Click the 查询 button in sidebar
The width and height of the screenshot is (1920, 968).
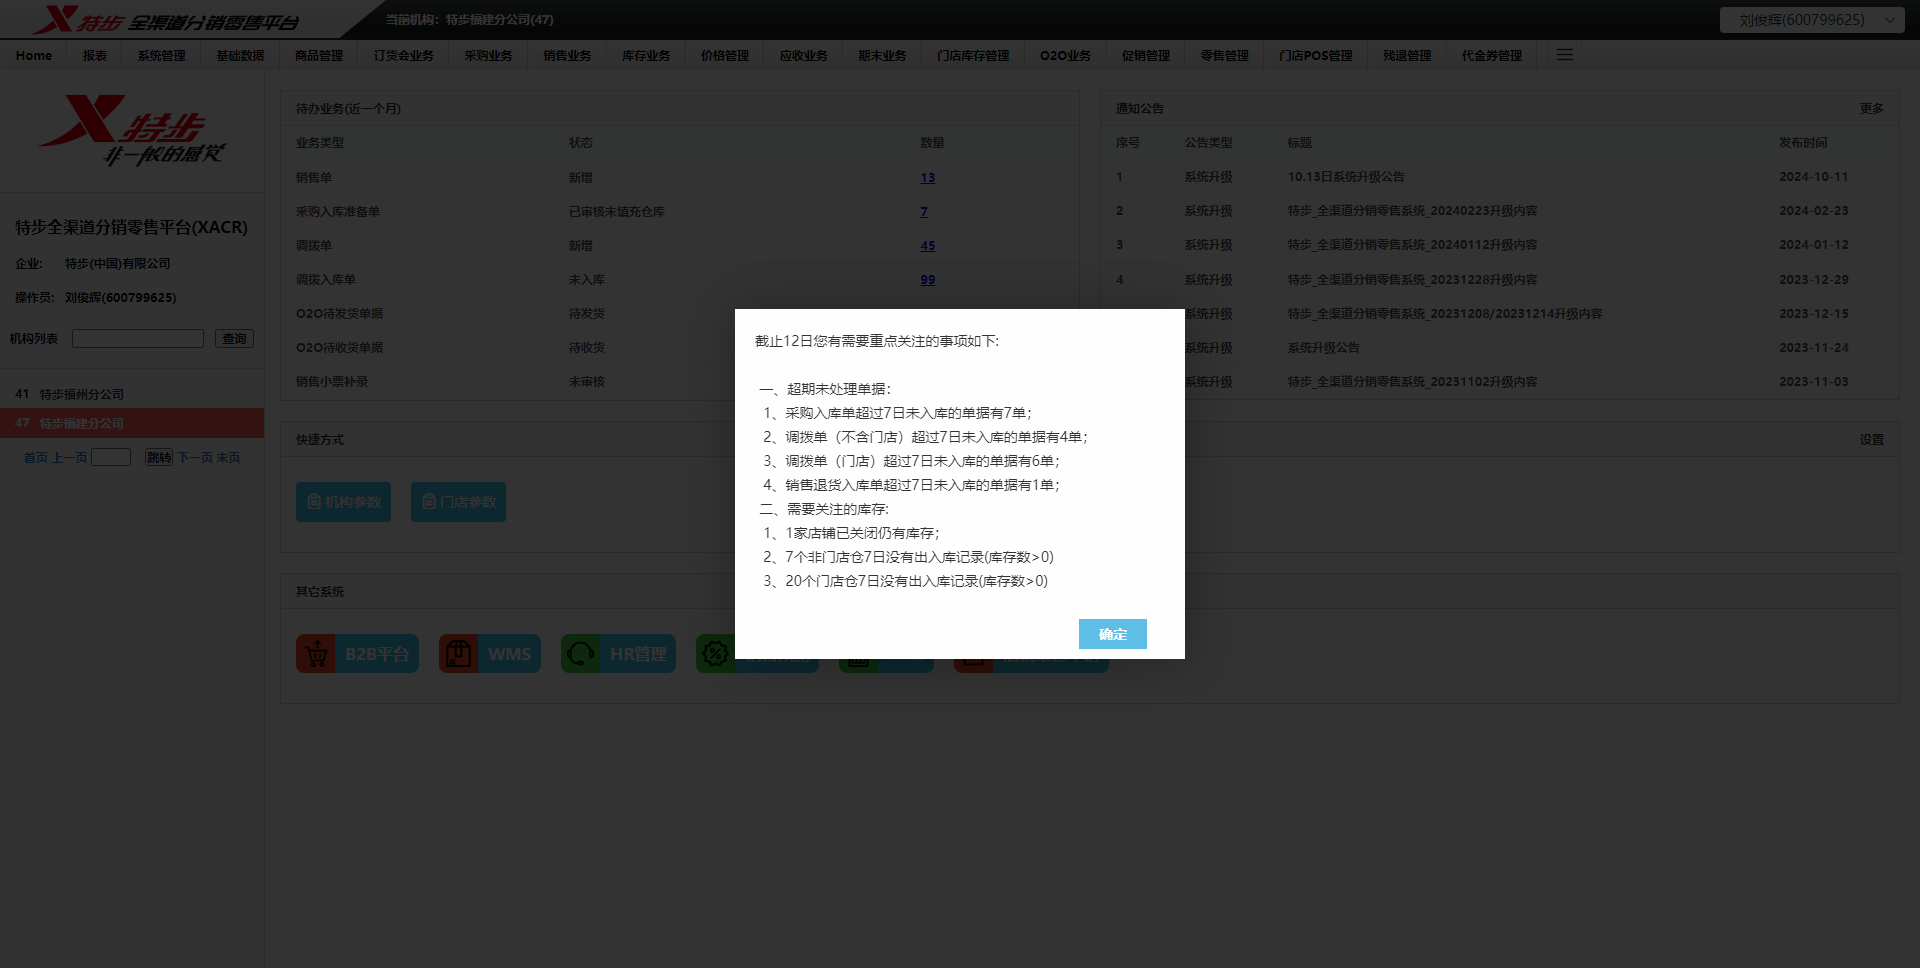(235, 339)
